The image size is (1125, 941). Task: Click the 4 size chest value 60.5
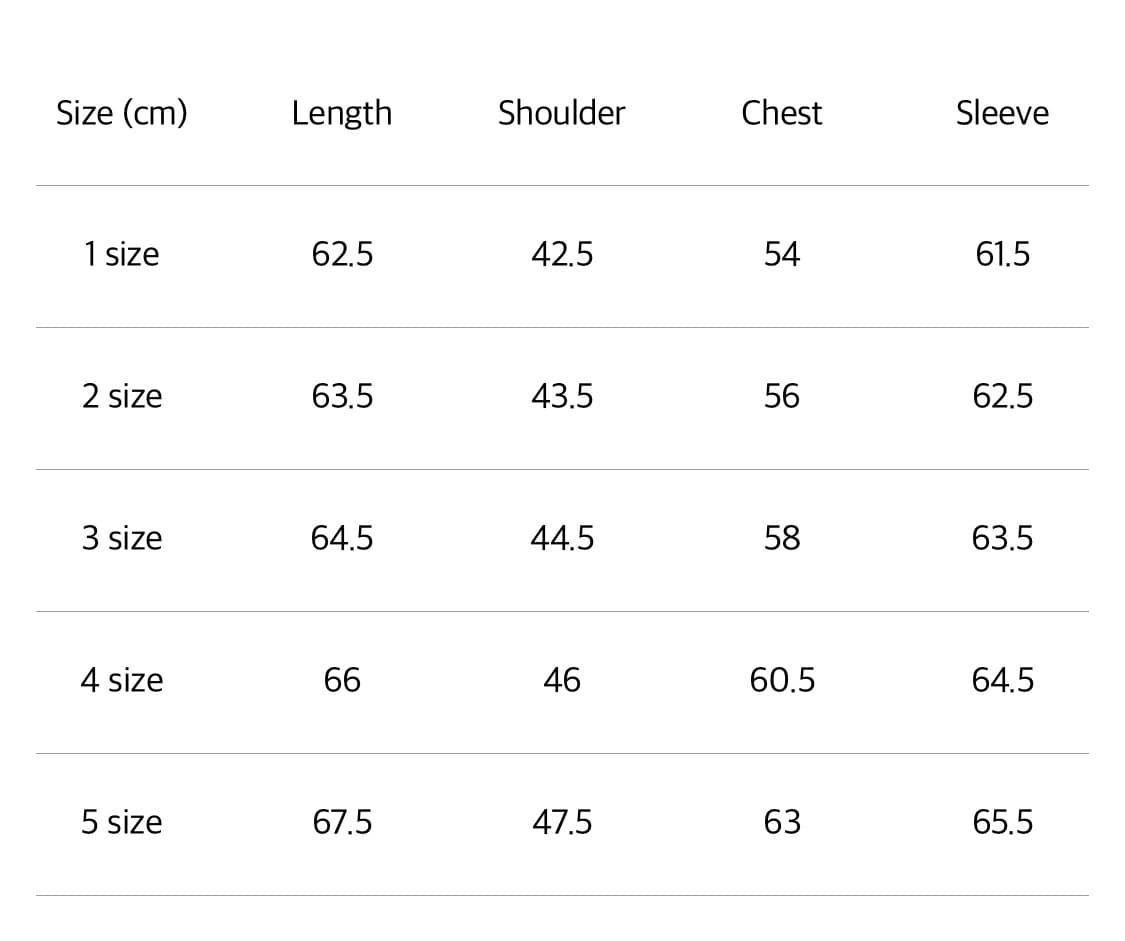coord(782,681)
